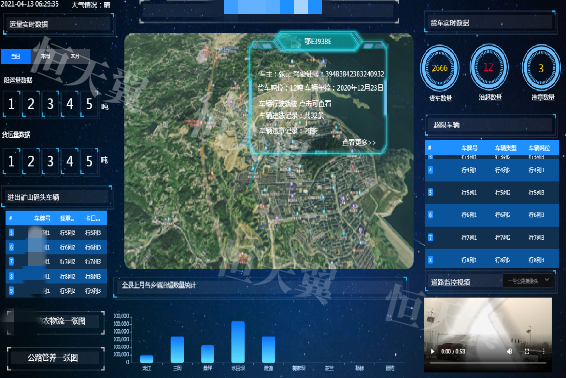Click 车牌号 column header in 超限车辆 table
The image size is (567, 378).
469,148
